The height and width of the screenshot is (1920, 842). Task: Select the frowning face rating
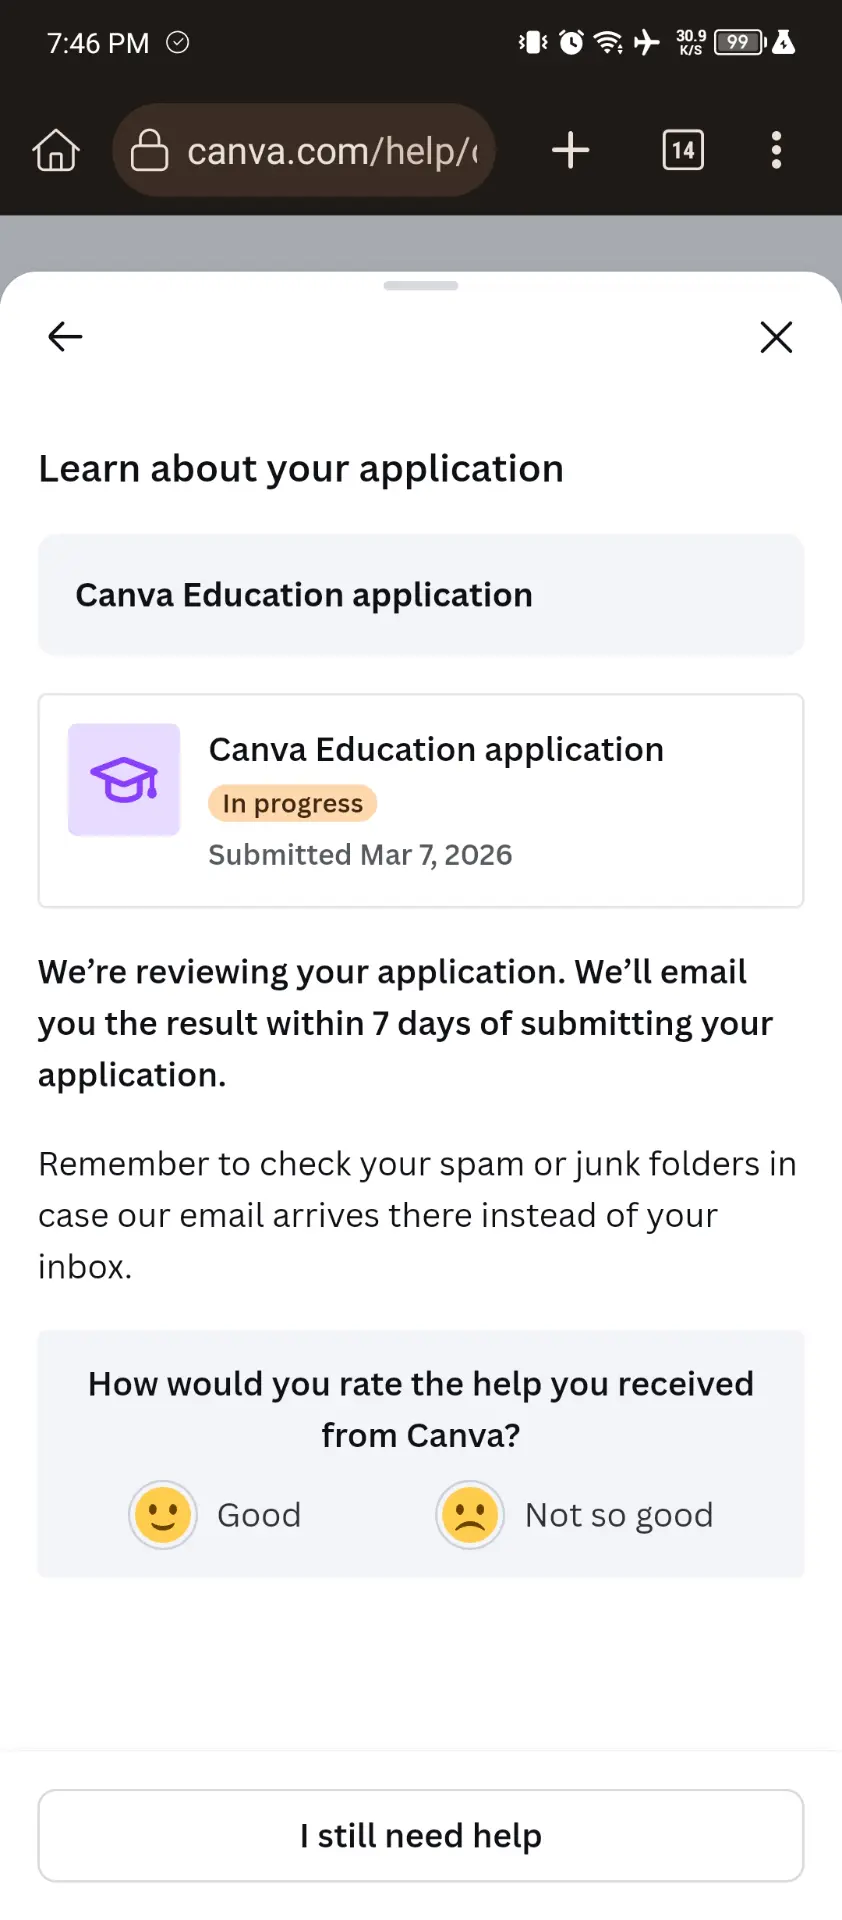pyautogui.click(x=470, y=1515)
